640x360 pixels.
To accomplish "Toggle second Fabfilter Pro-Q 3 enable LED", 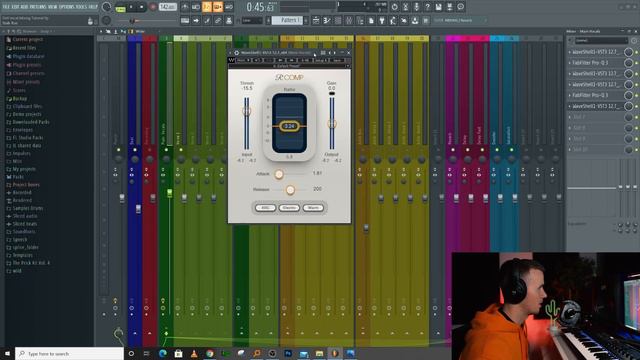I will (637, 95).
